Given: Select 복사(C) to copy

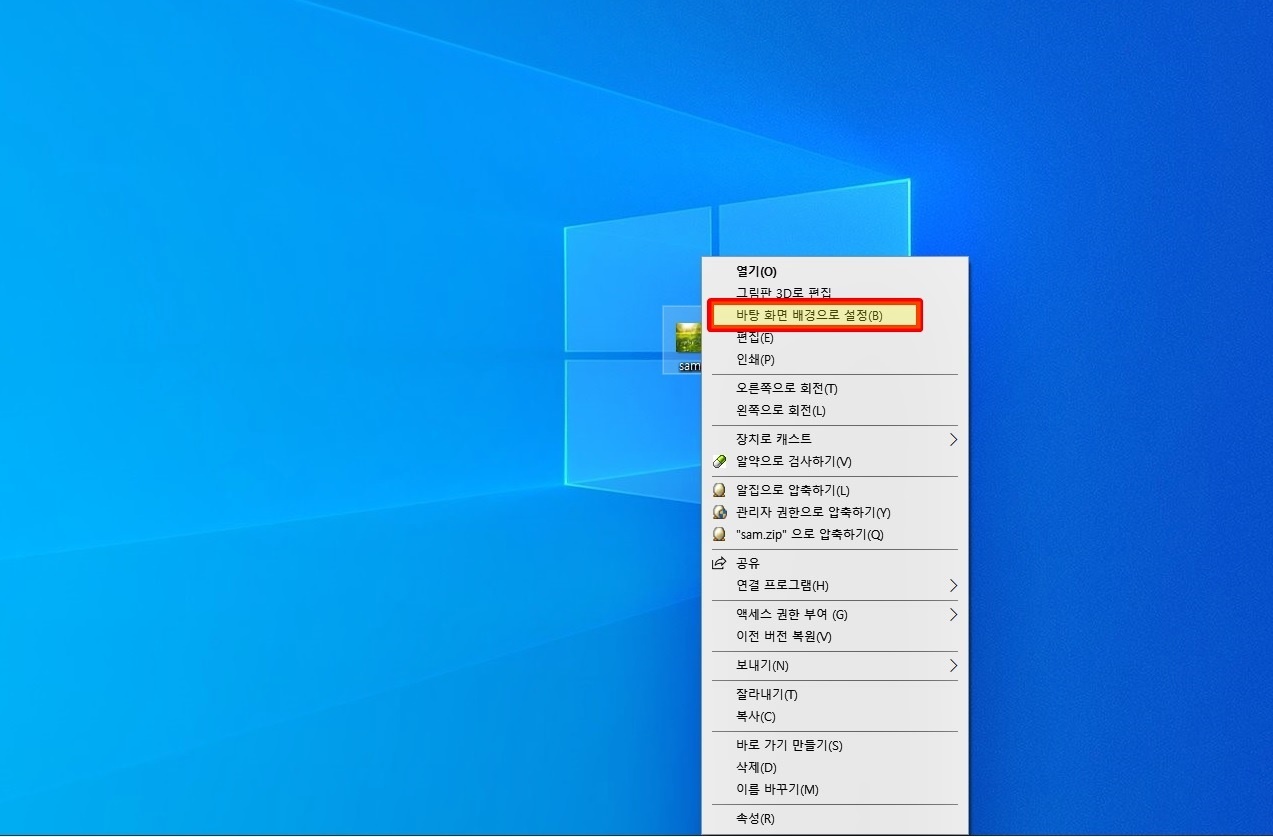Looking at the screenshot, I should coord(835,717).
